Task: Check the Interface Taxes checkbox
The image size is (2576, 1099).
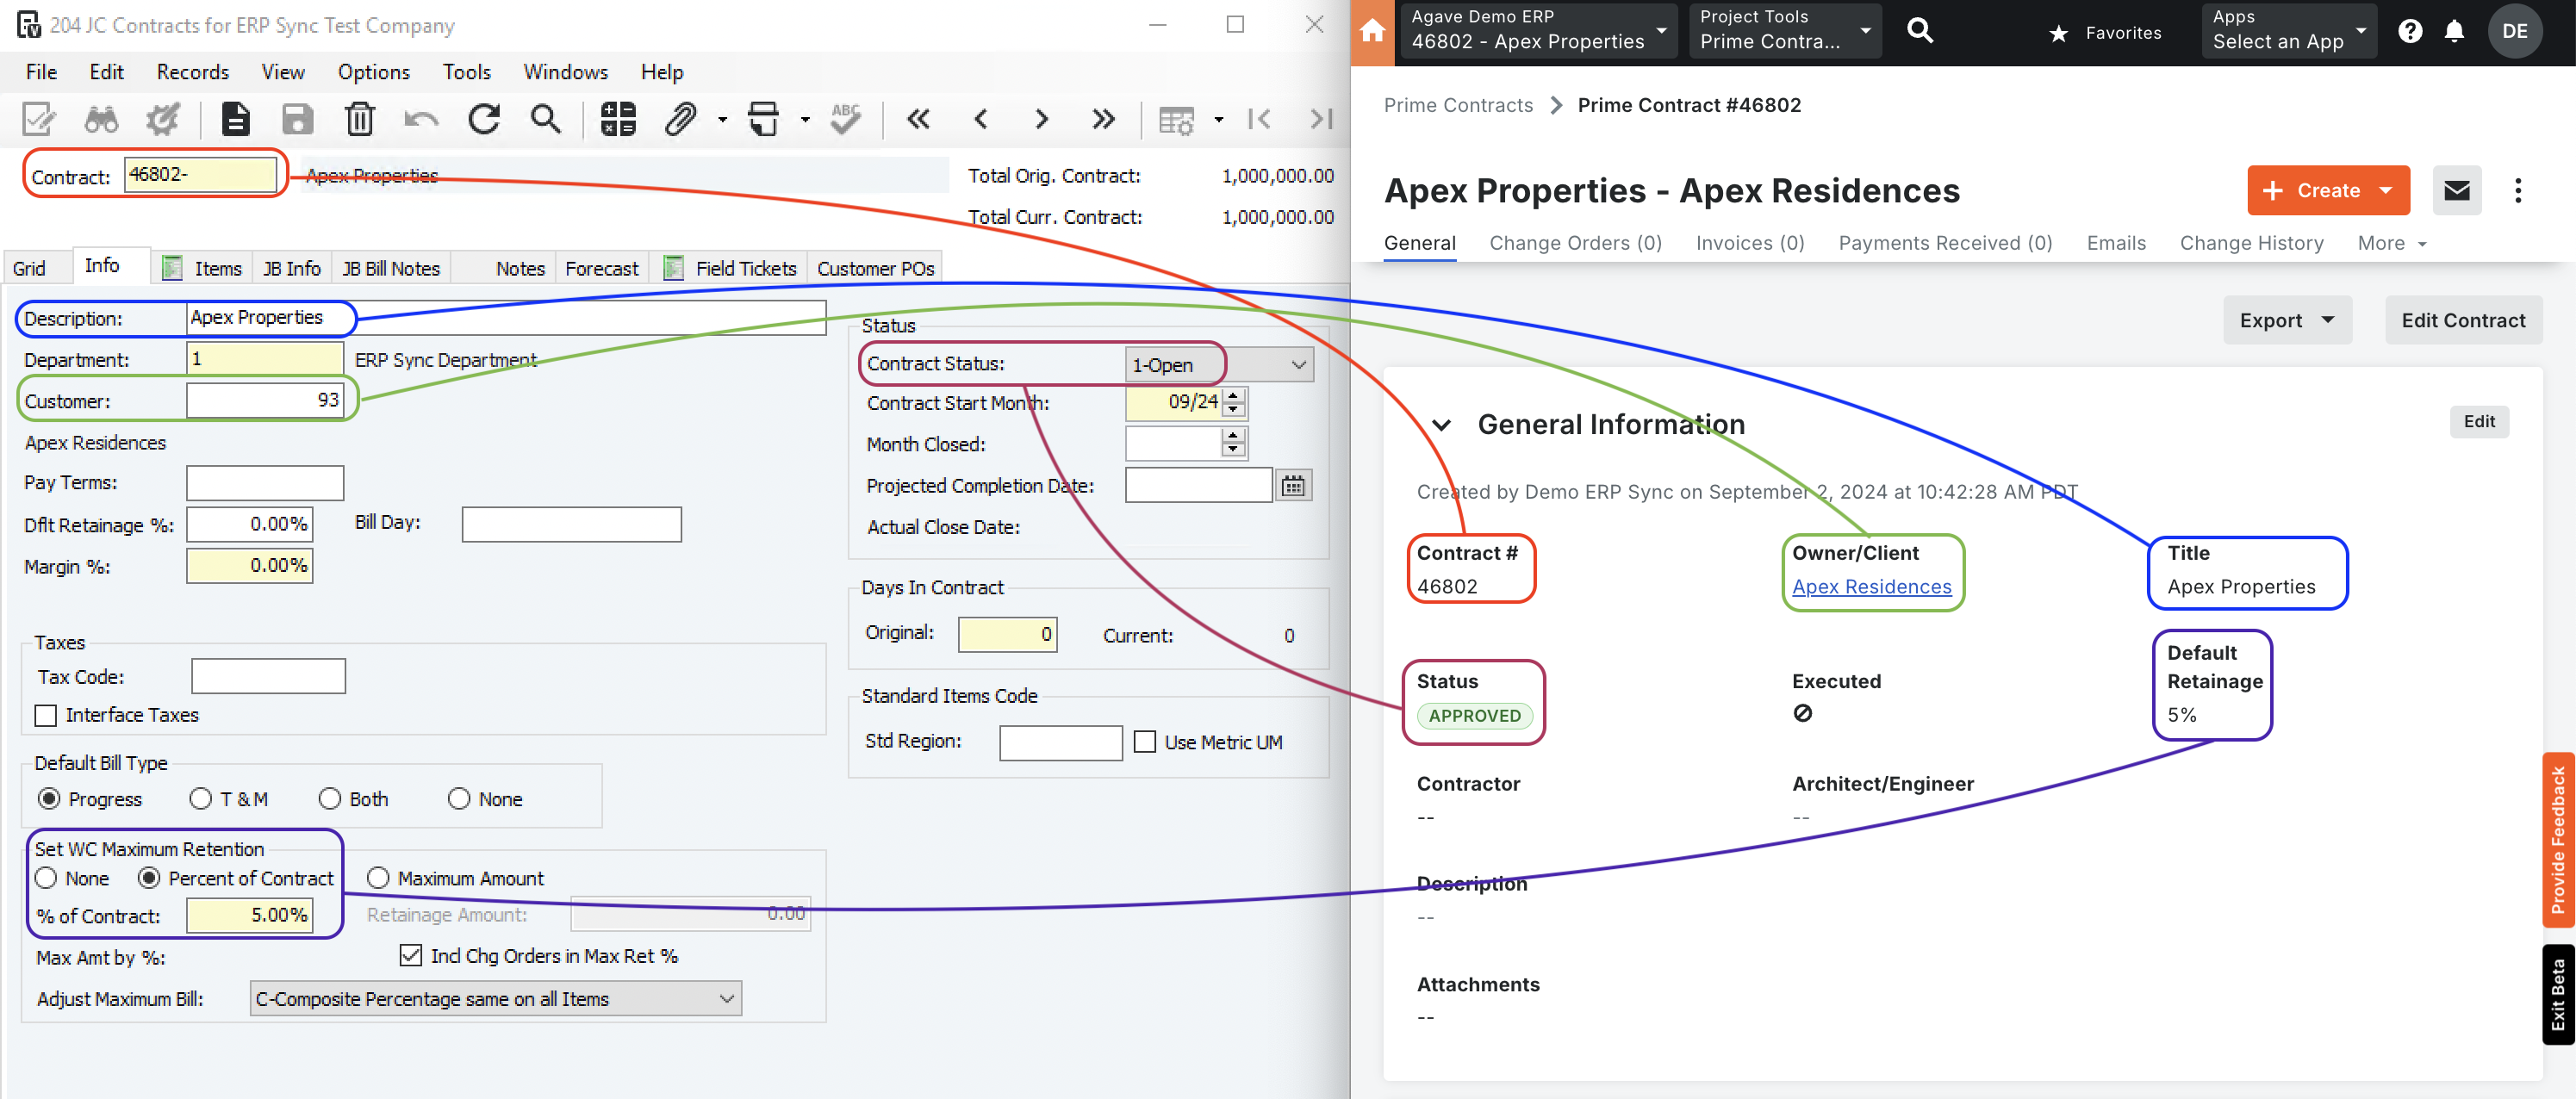Action: tap(46, 715)
